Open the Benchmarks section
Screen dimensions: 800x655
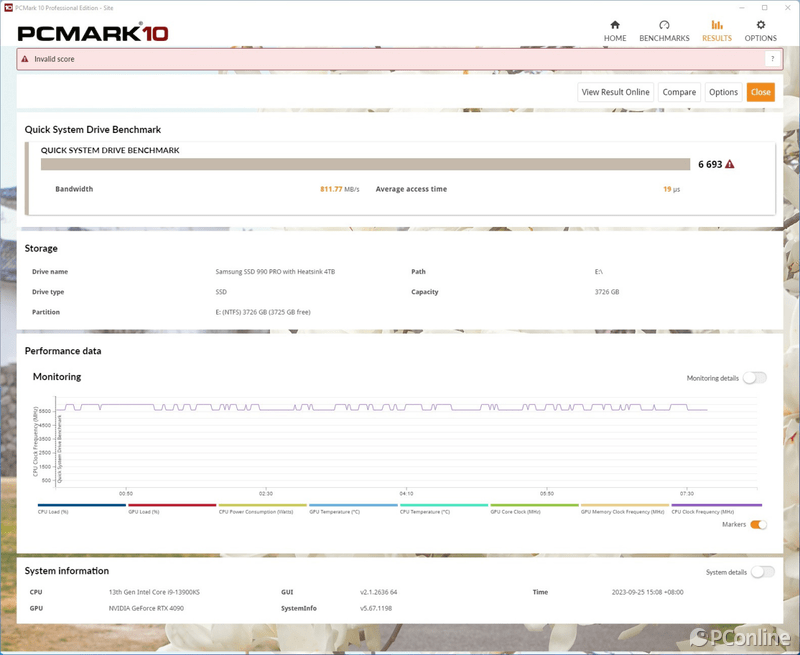664,31
